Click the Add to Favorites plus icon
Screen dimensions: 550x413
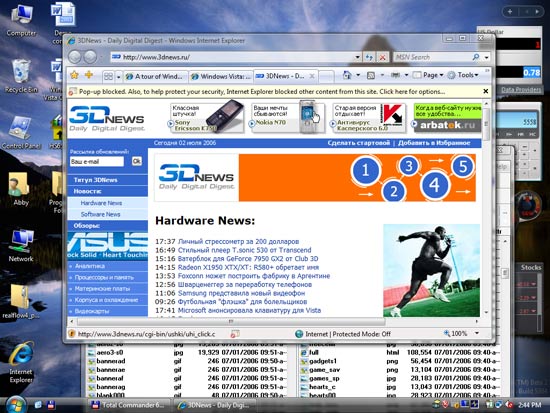coord(89,75)
